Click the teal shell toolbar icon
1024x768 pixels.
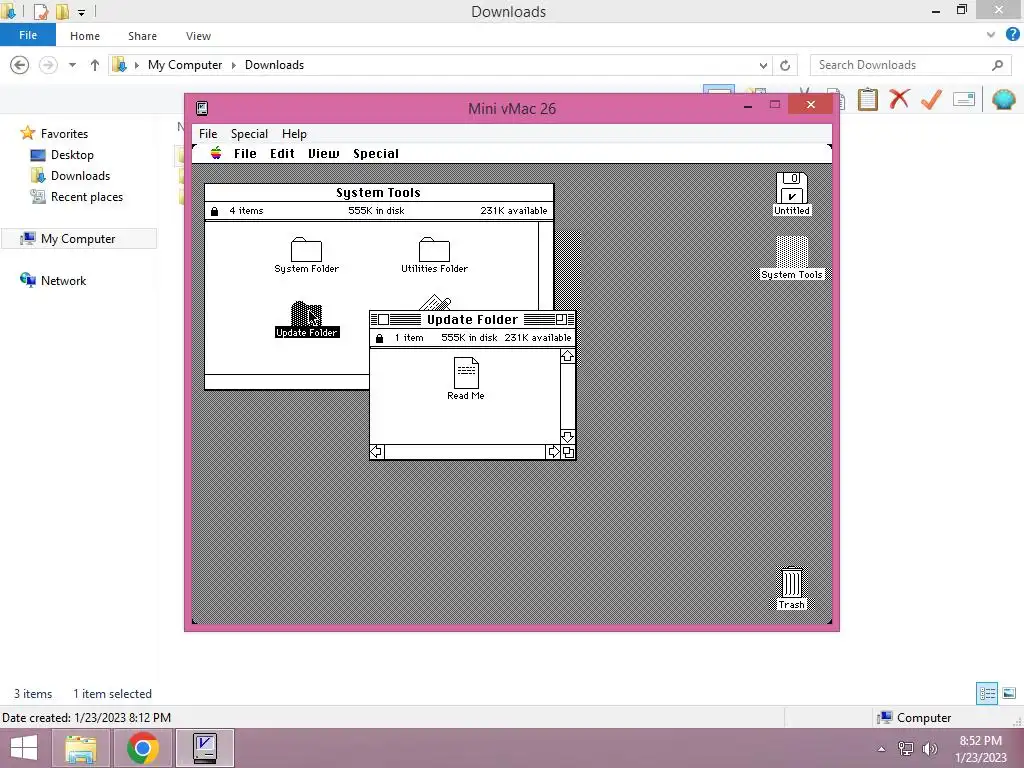coord(1003,99)
